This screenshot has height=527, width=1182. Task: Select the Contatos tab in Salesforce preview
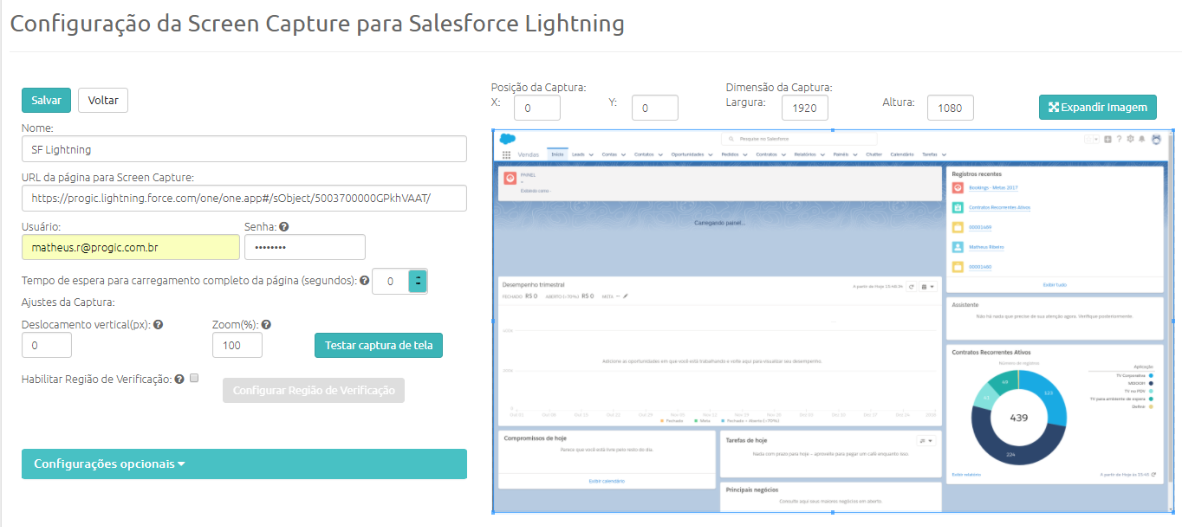(644, 155)
